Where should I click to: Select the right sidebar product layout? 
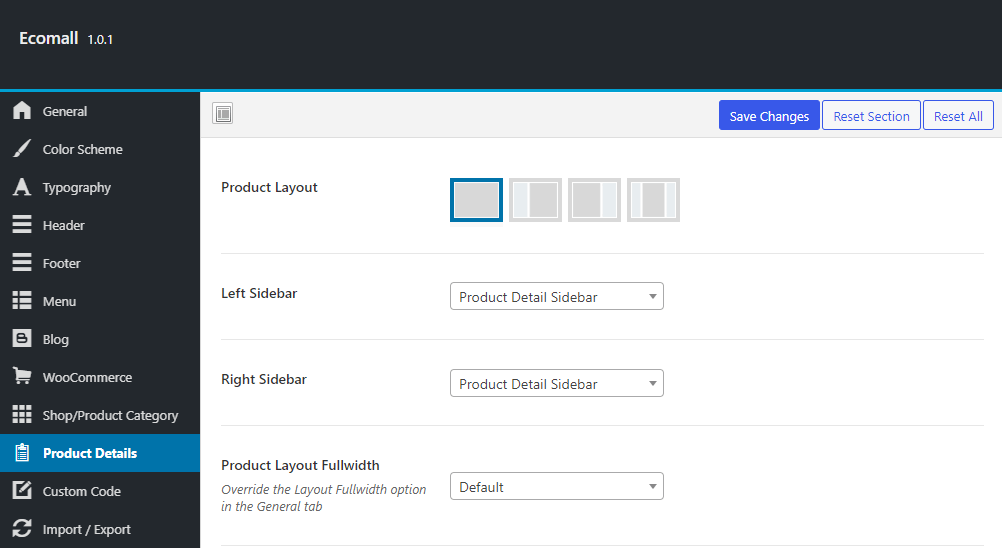click(594, 200)
